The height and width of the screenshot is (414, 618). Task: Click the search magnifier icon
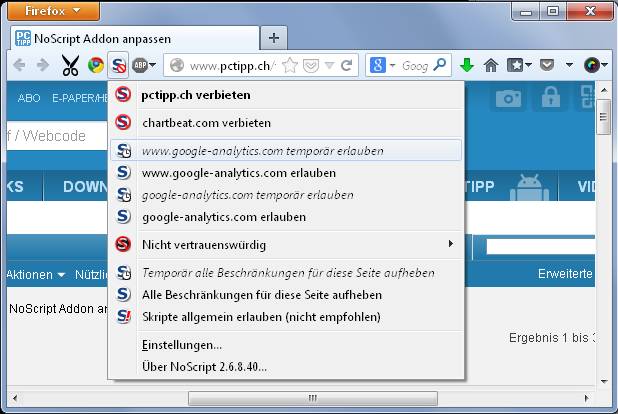(x=439, y=65)
